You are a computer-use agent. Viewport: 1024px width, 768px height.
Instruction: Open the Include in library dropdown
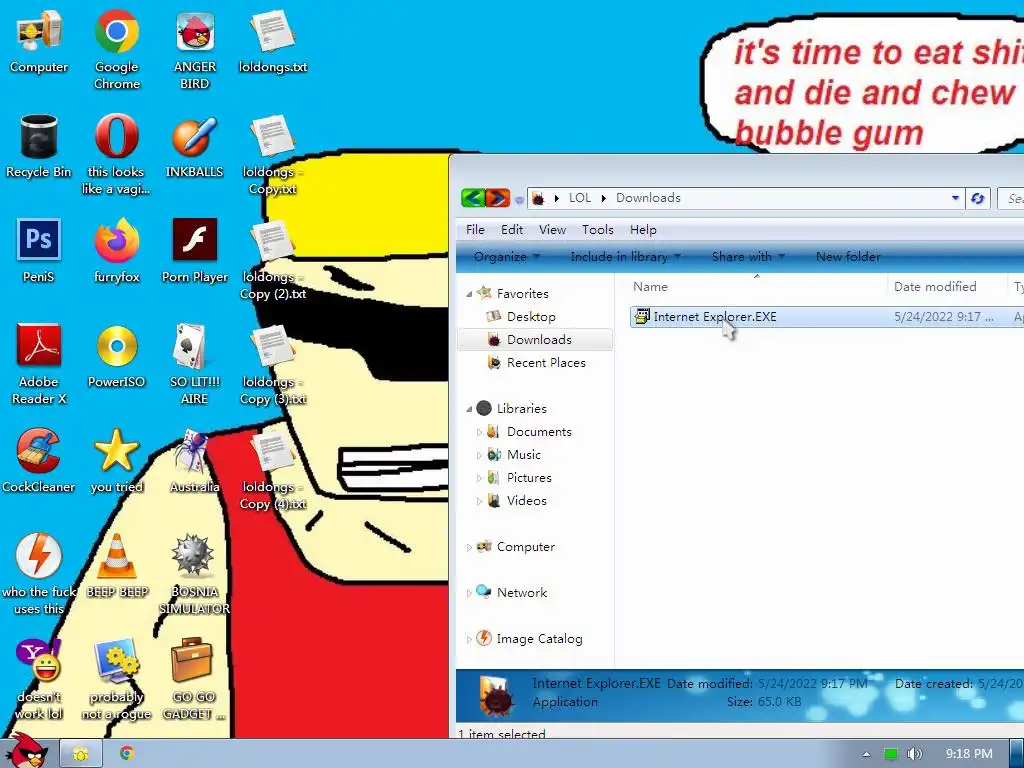click(x=625, y=257)
